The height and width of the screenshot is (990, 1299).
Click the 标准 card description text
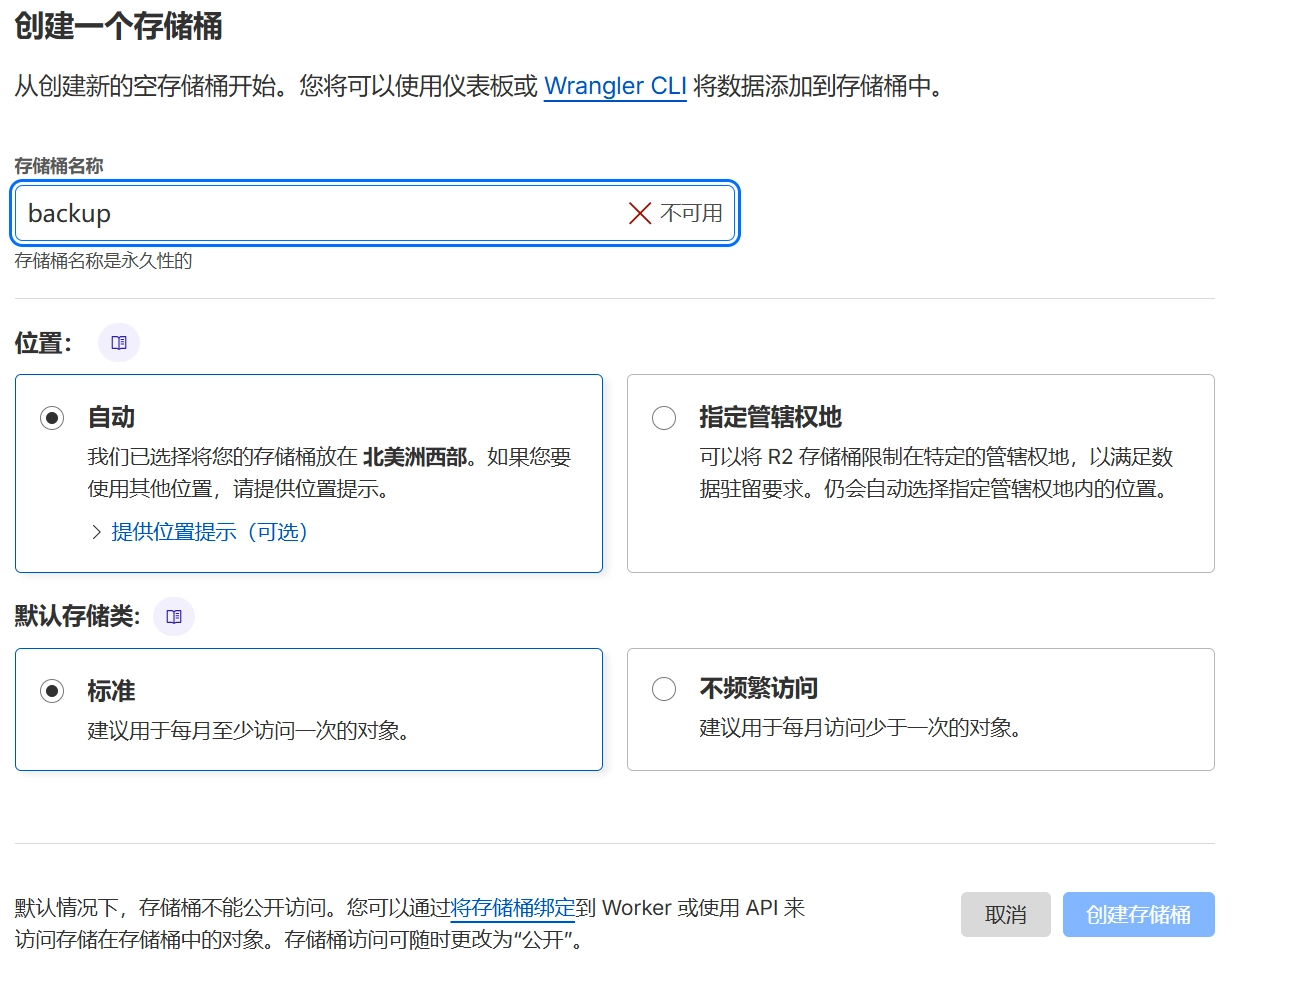248,731
